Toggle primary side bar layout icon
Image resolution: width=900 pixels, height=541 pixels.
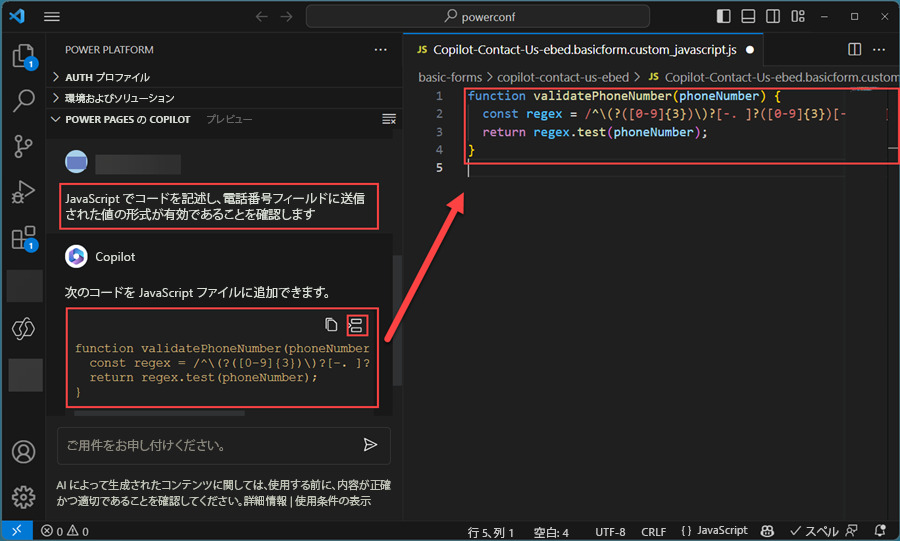[x=724, y=16]
